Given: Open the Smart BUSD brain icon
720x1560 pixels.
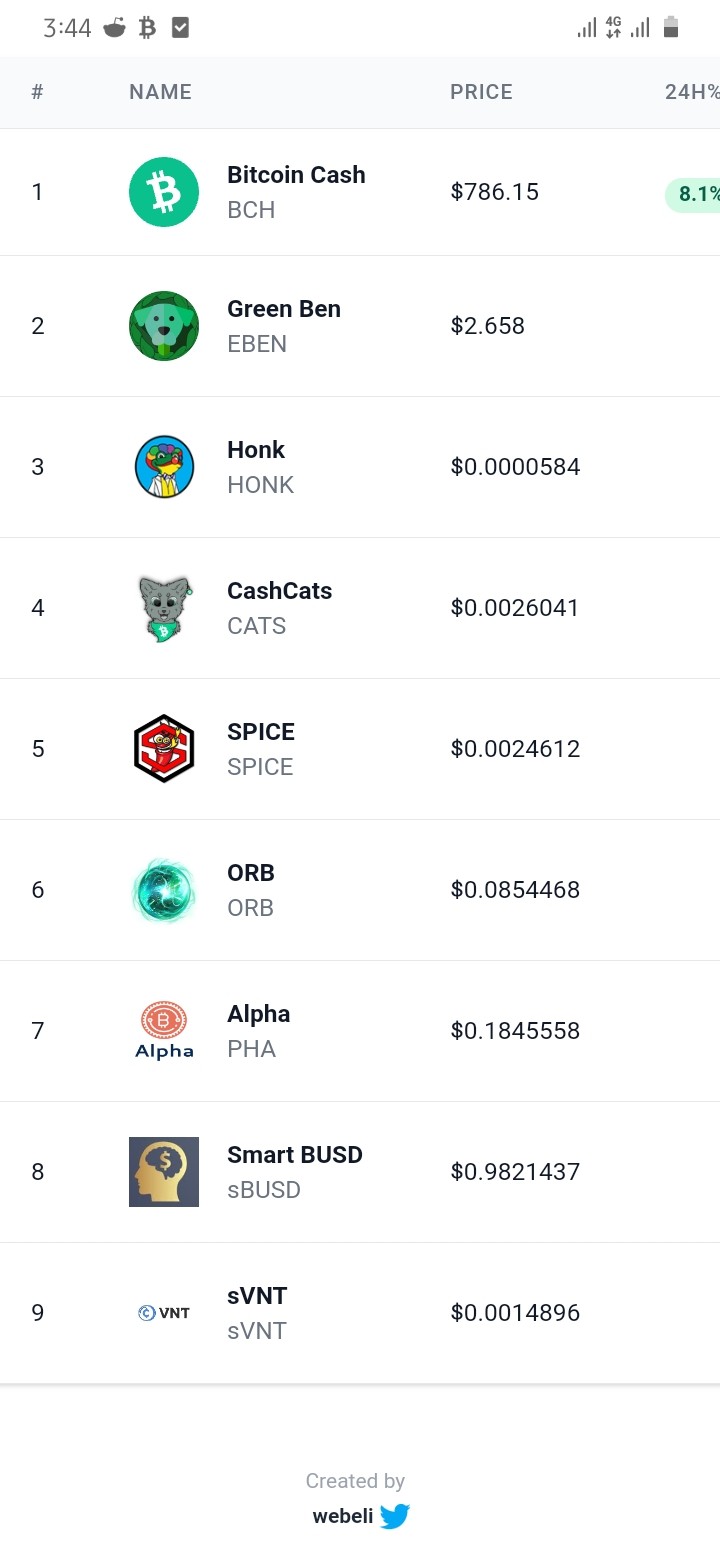Looking at the screenshot, I should (x=164, y=1172).
